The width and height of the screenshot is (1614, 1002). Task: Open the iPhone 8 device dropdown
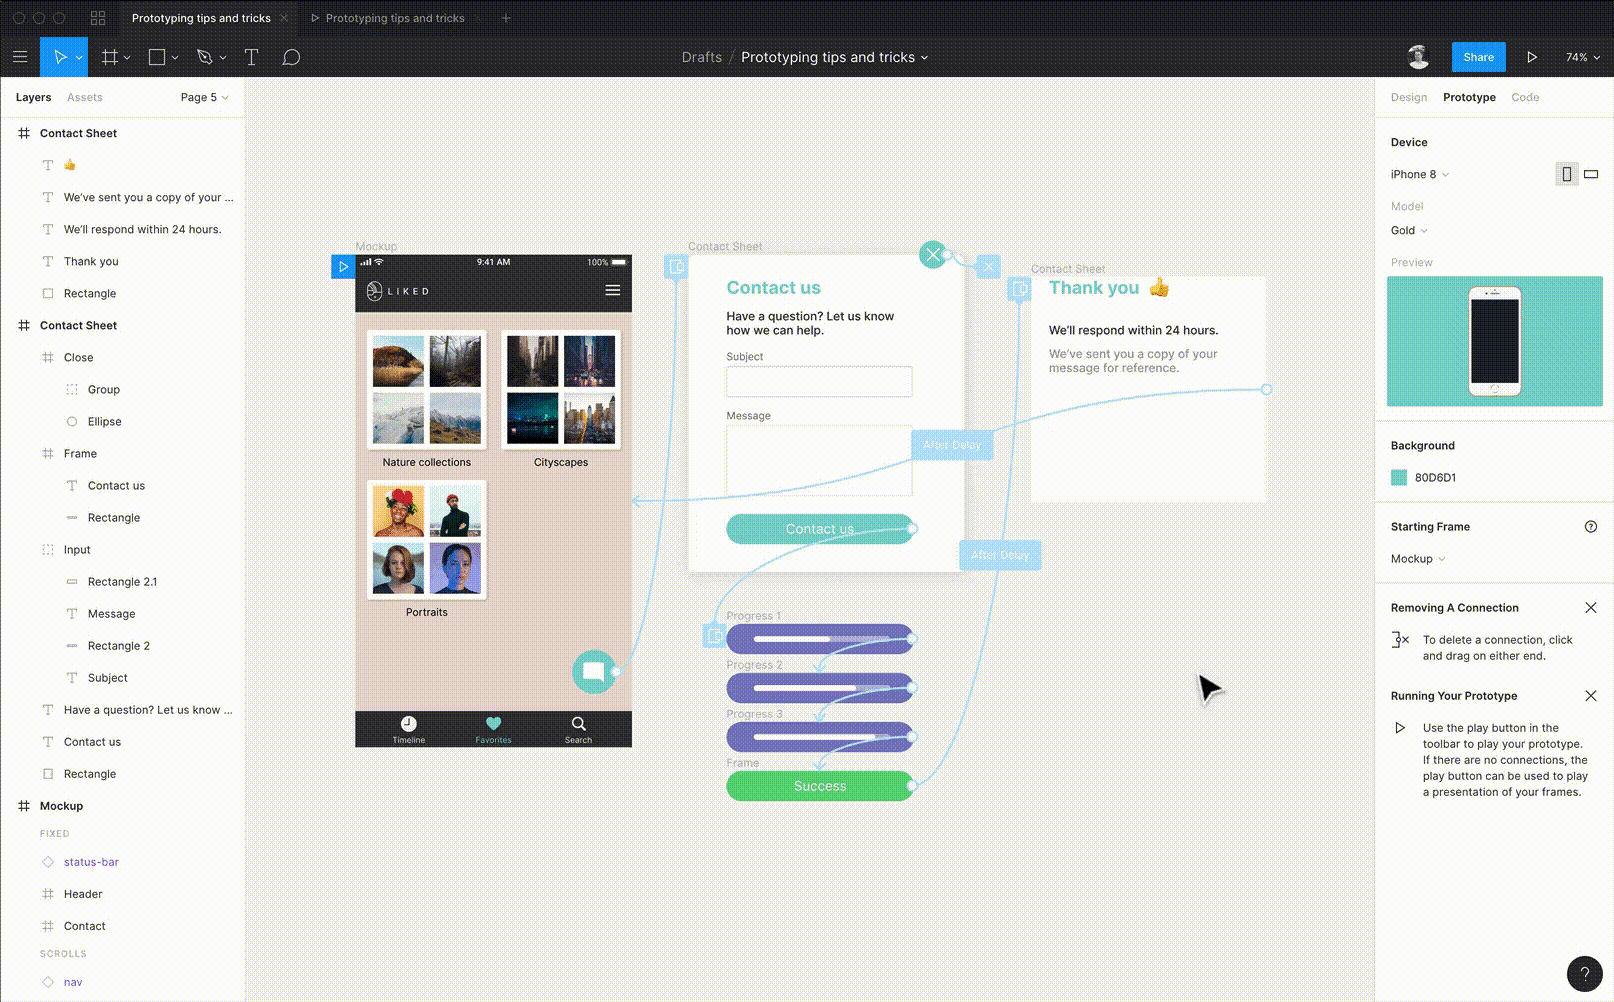click(x=1418, y=174)
